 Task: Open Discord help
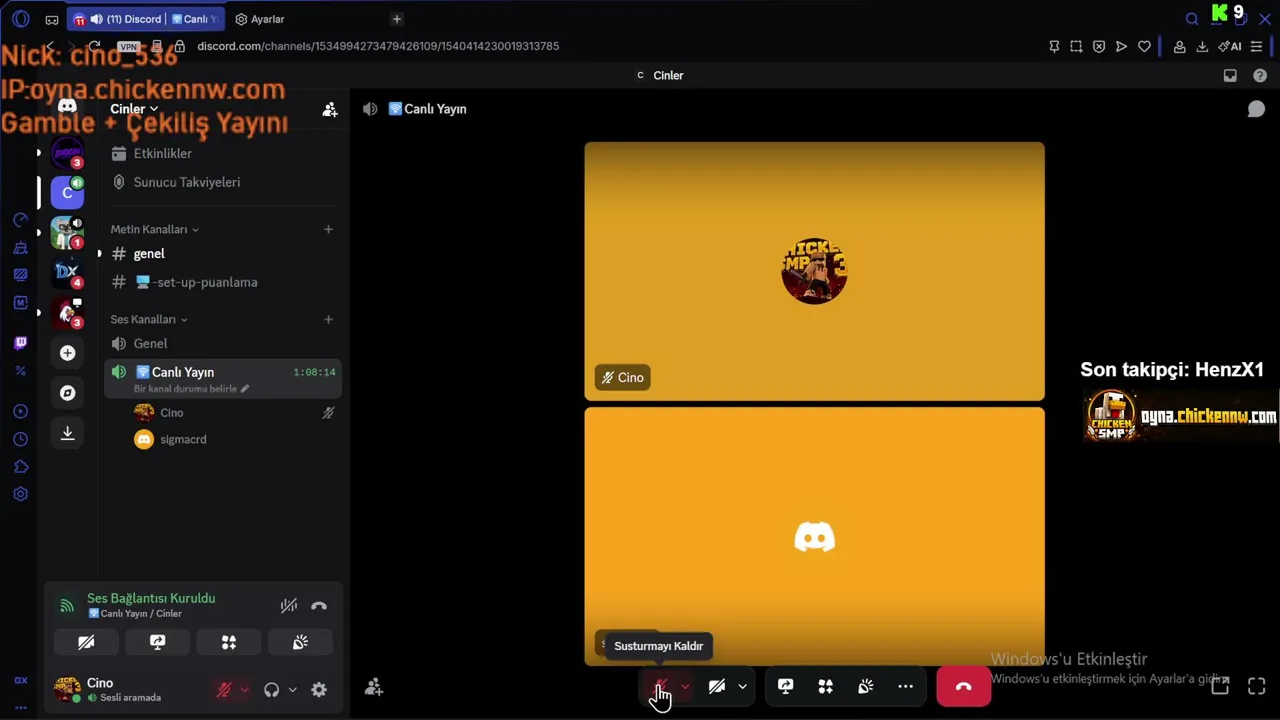(x=1260, y=75)
